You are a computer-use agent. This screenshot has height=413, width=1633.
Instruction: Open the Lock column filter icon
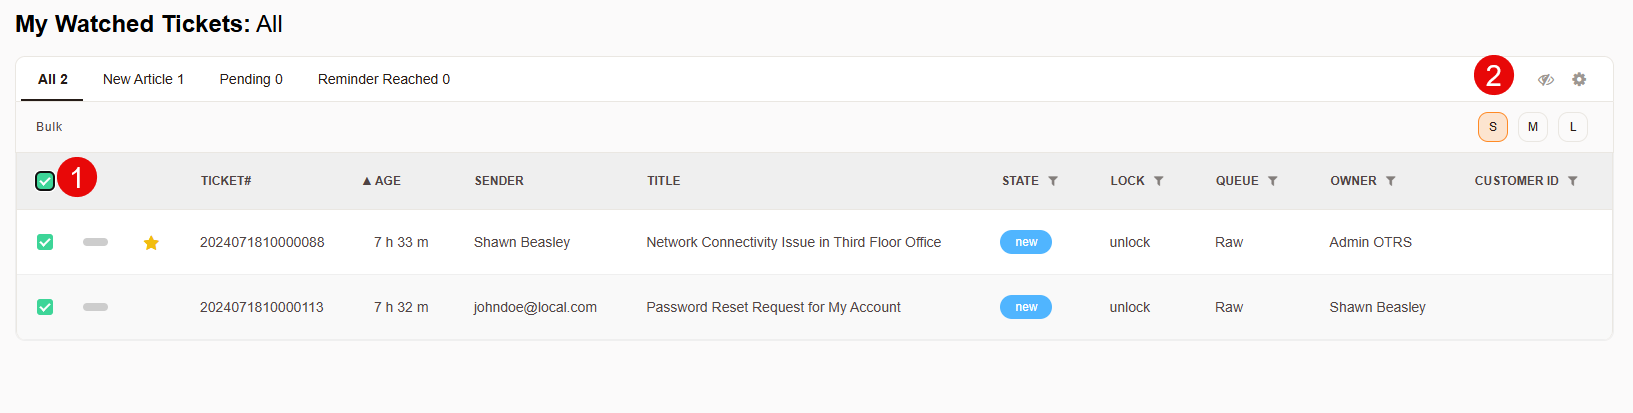pos(1159,181)
